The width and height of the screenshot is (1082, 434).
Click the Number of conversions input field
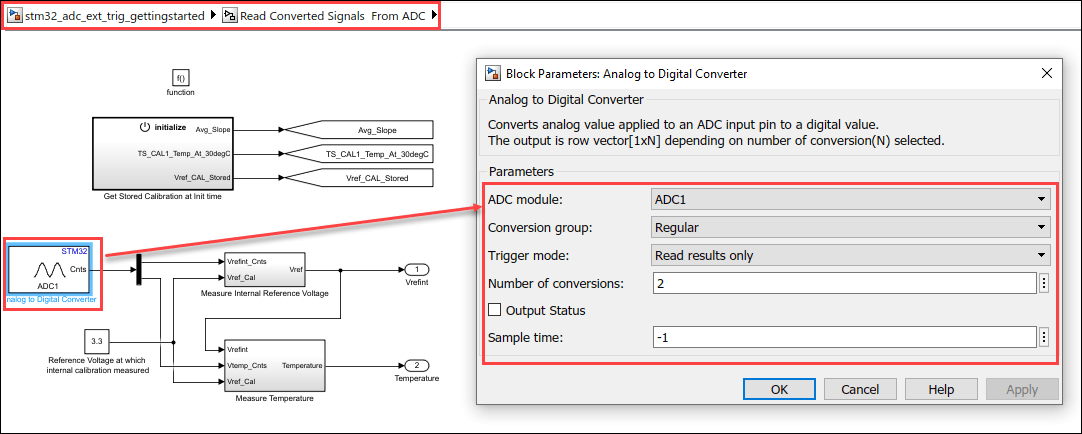(x=843, y=283)
